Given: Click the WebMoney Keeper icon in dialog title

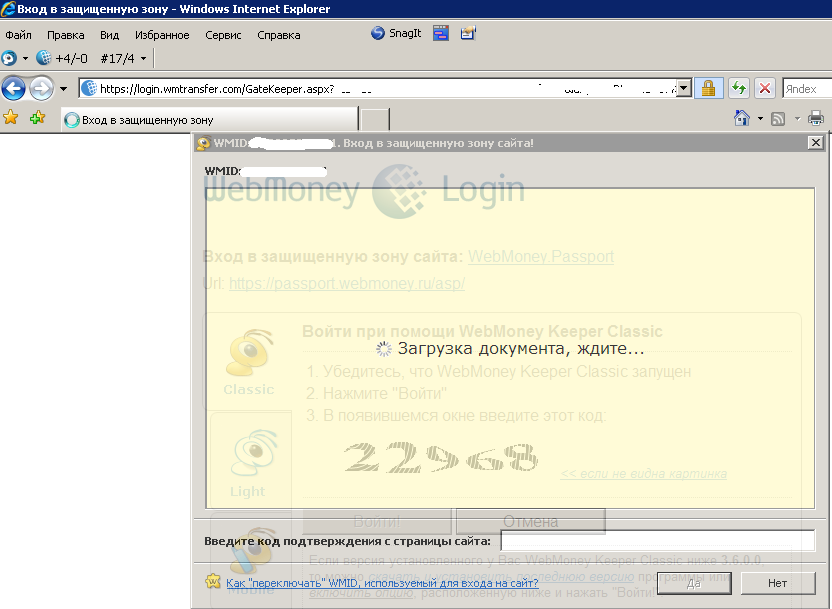Looking at the screenshot, I should 203,143.
